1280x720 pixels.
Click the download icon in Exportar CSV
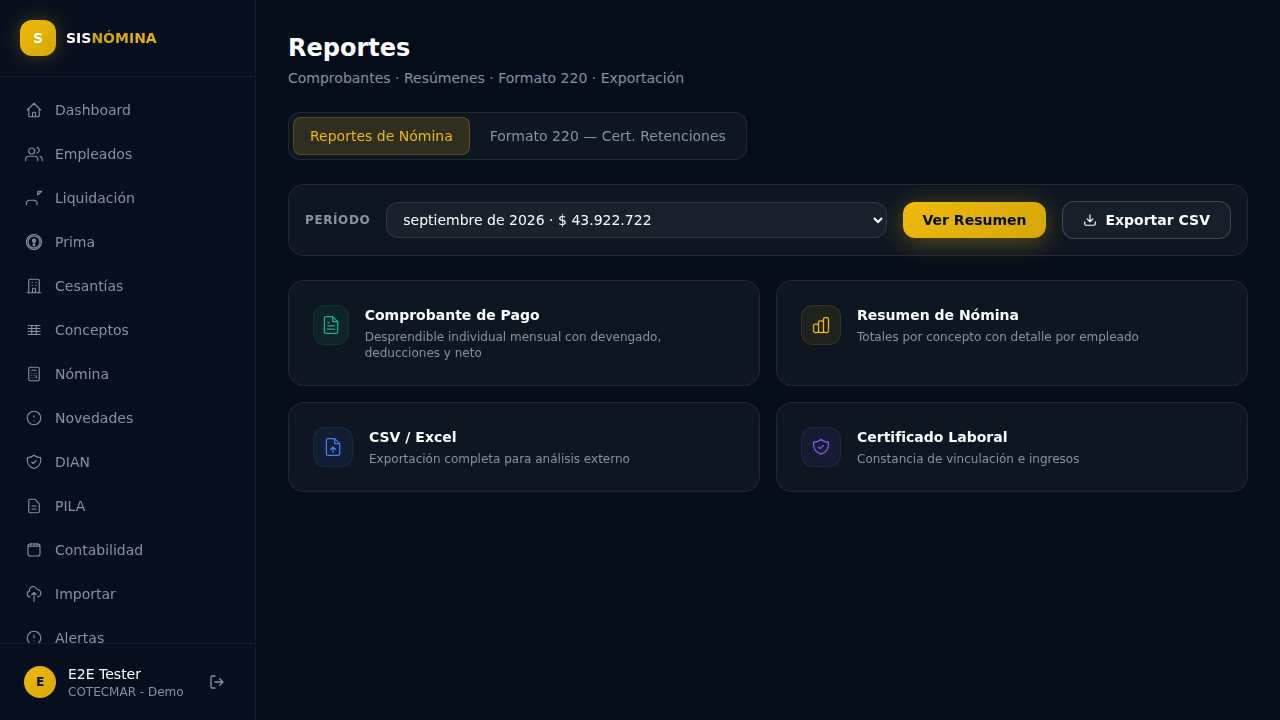tap(1090, 220)
